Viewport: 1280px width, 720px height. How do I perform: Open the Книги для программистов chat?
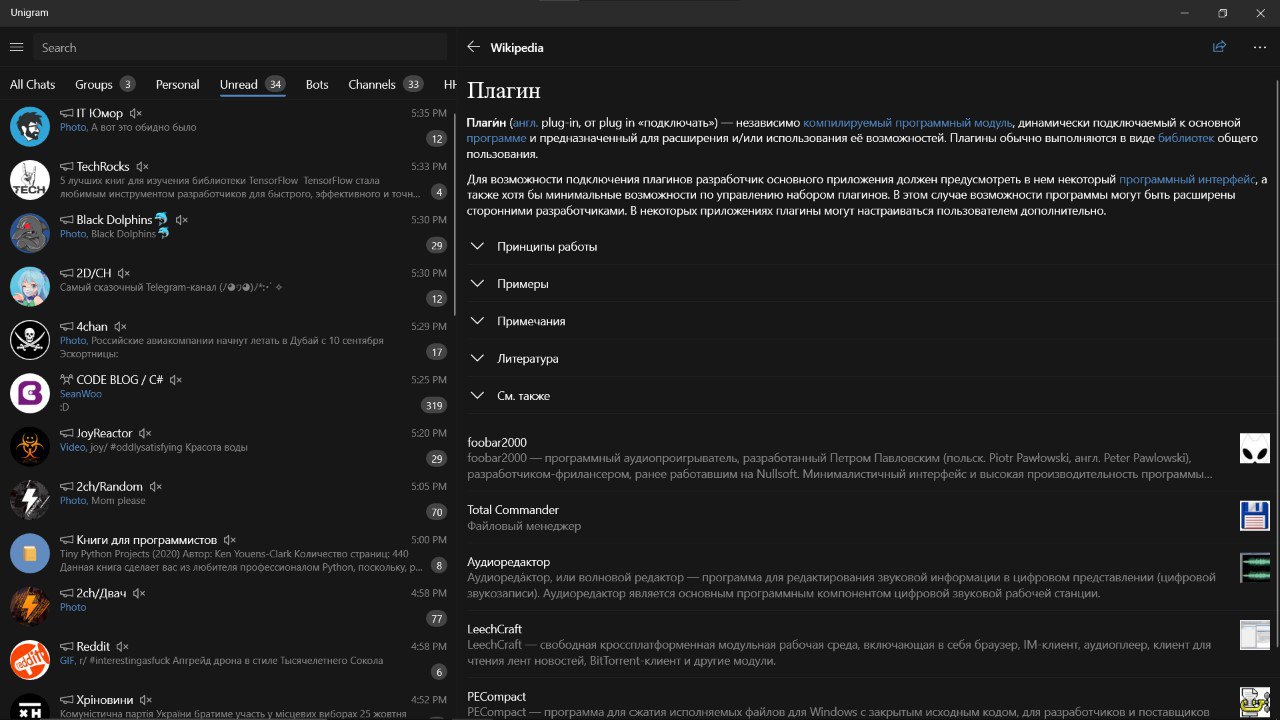tap(228, 553)
